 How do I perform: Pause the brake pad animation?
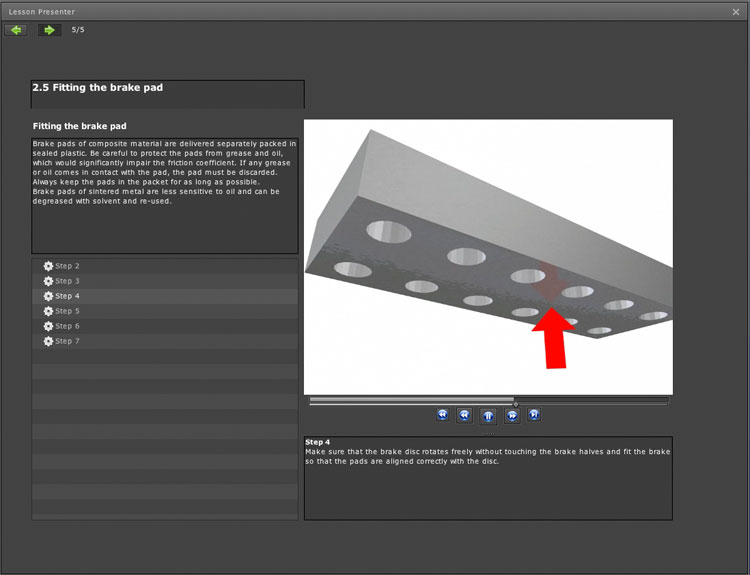[488, 415]
